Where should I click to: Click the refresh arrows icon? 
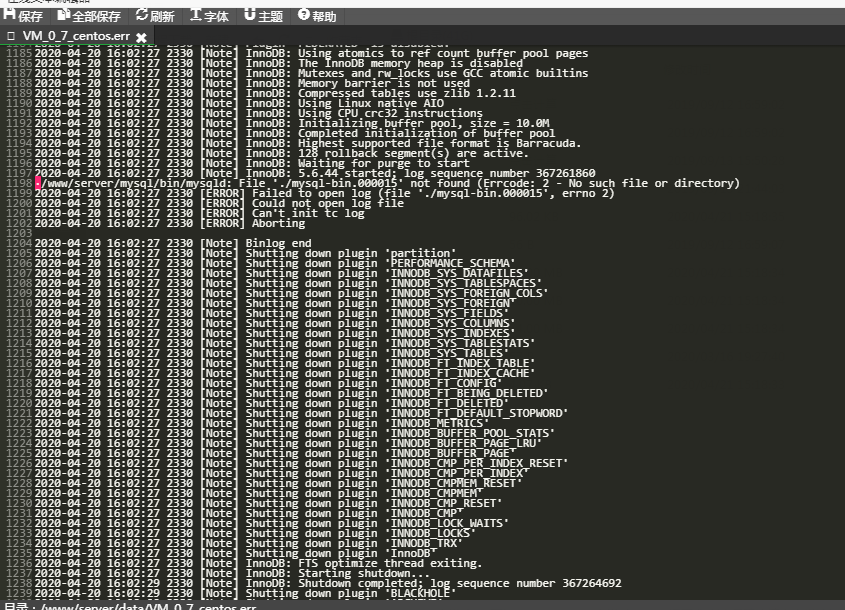coord(142,15)
